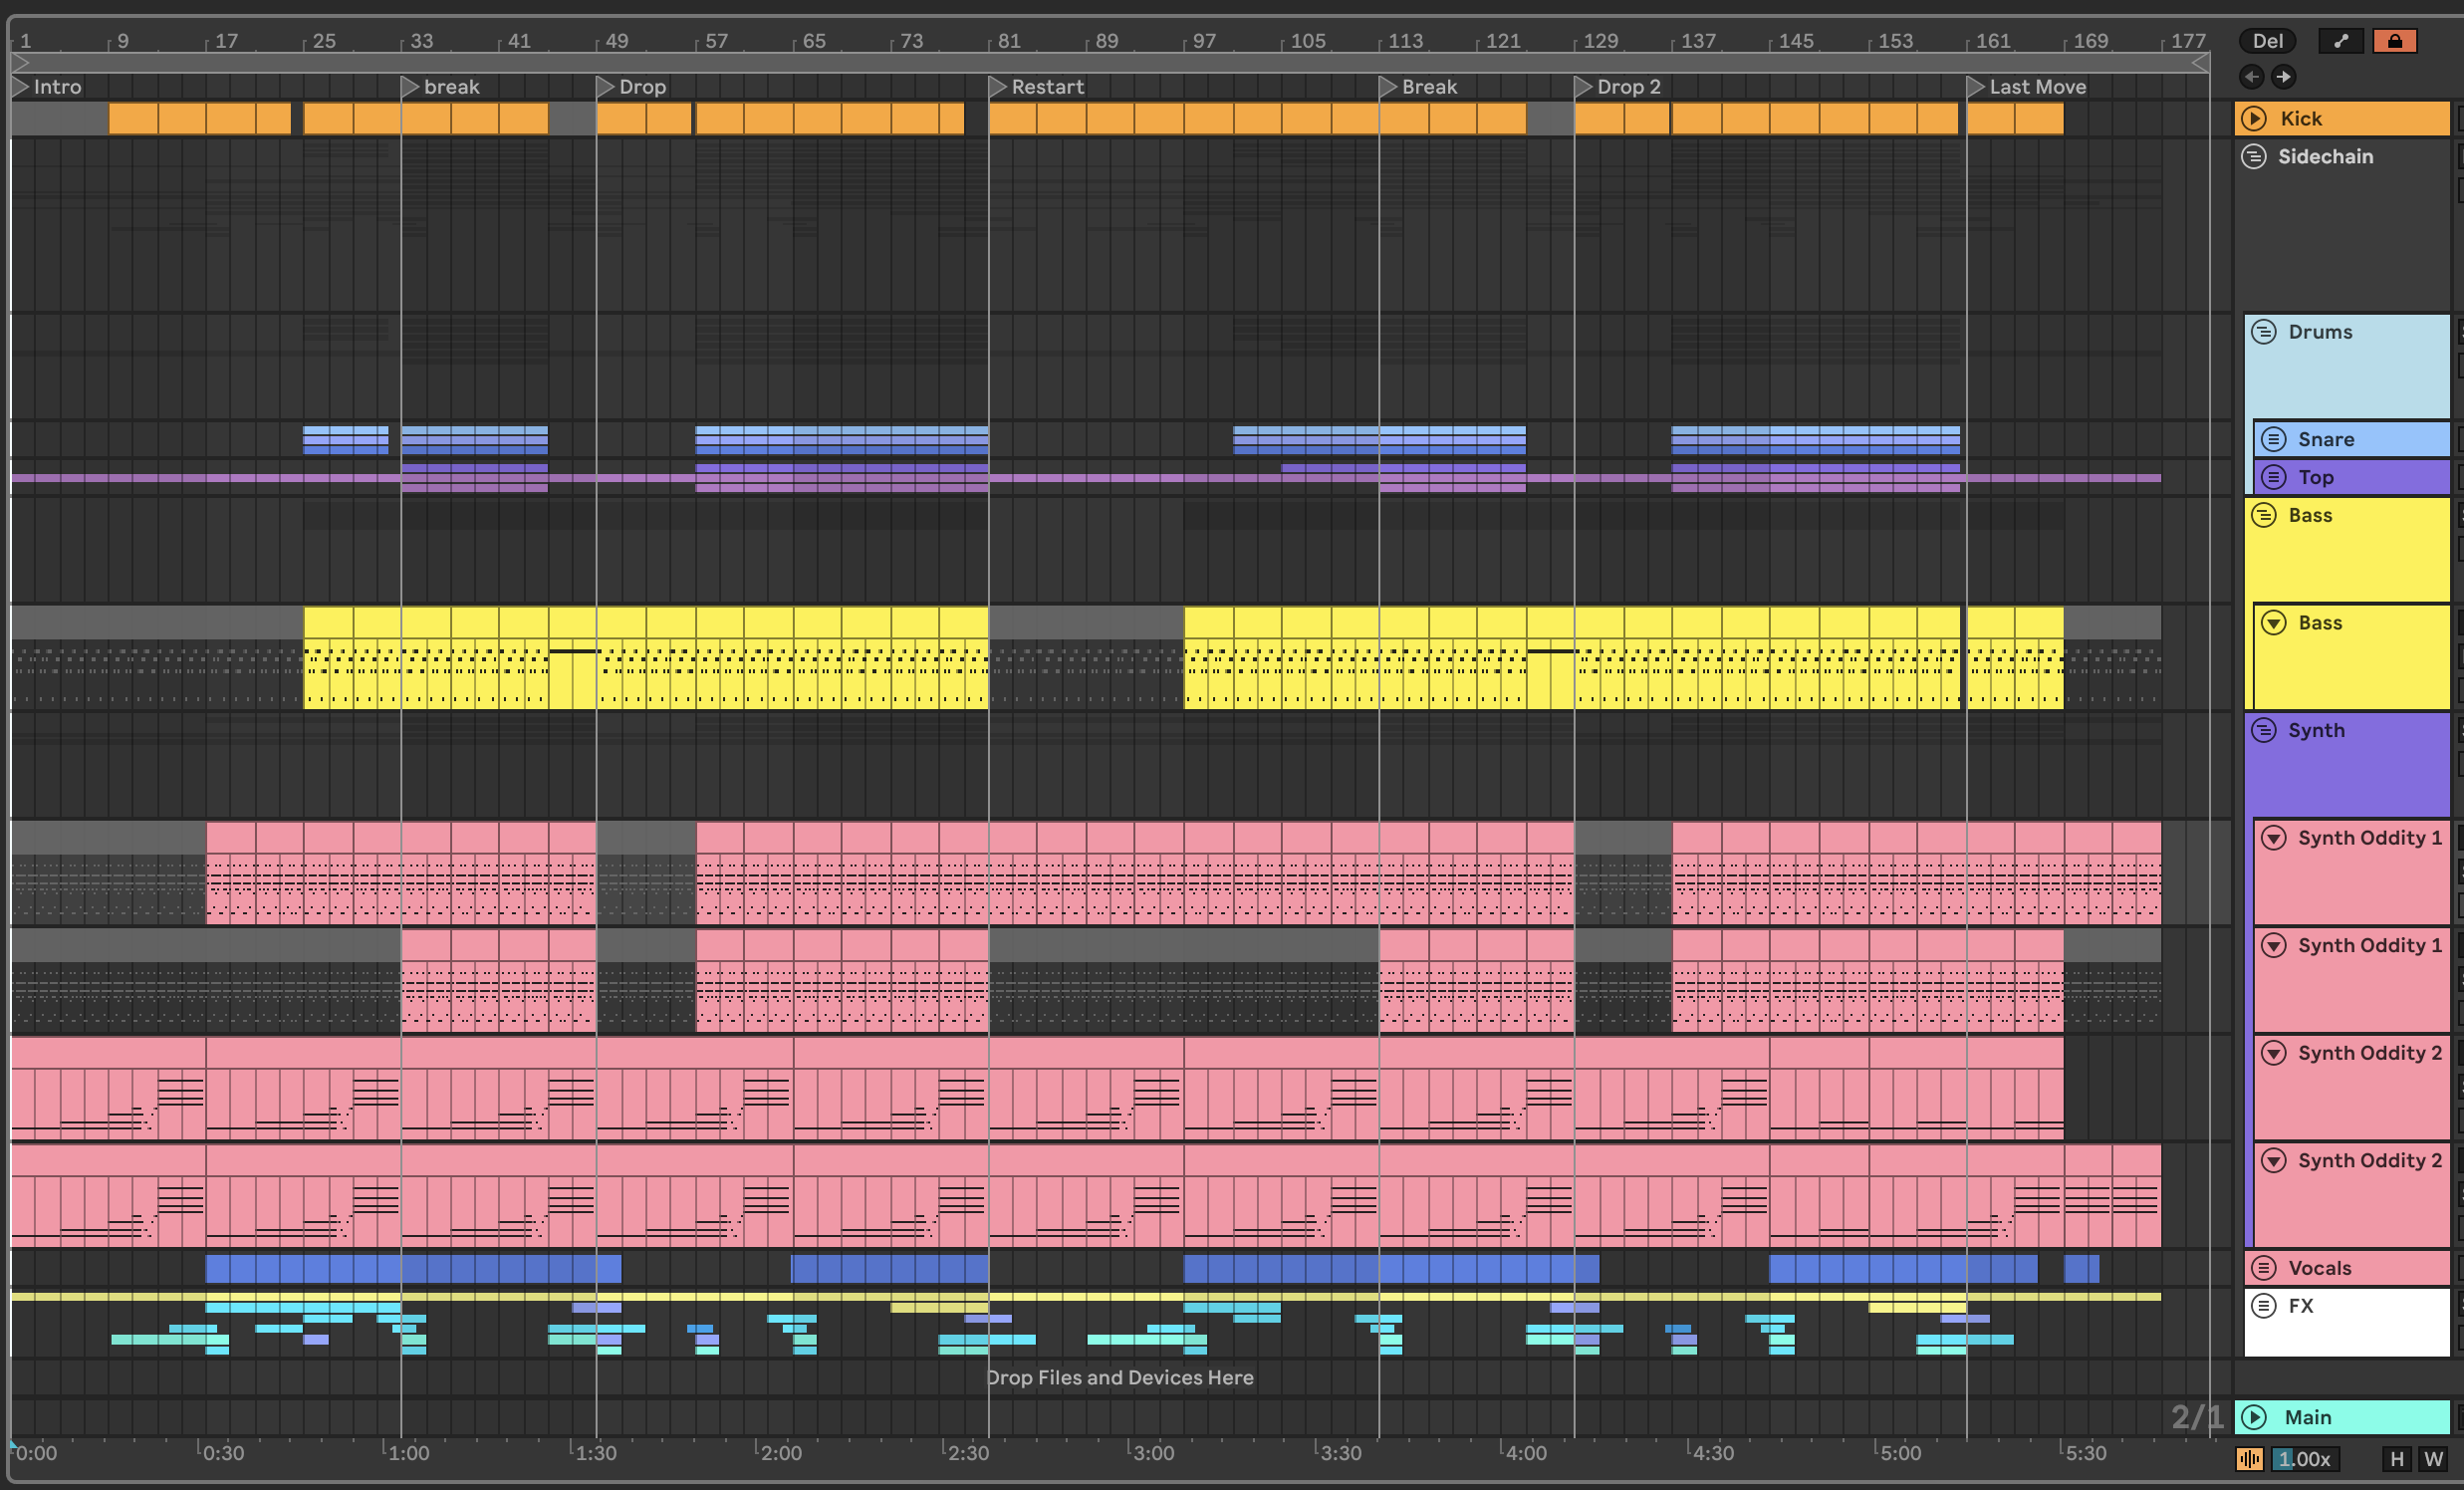This screenshot has height=1490, width=2464.
Task: Click the previous locator arrow
Action: pyautogui.click(x=2251, y=76)
